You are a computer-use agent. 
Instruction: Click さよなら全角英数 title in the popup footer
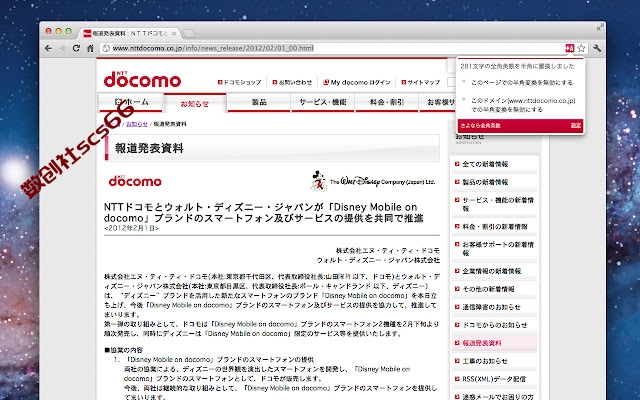point(480,126)
